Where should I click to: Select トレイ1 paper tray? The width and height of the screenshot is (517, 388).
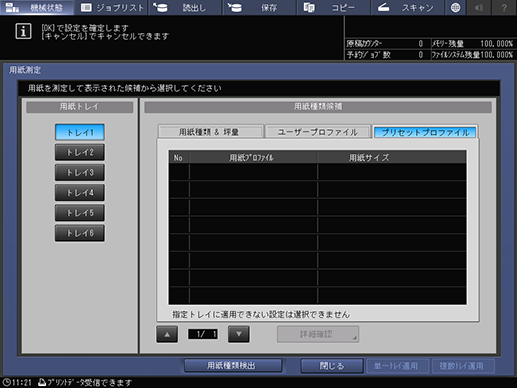80,132
